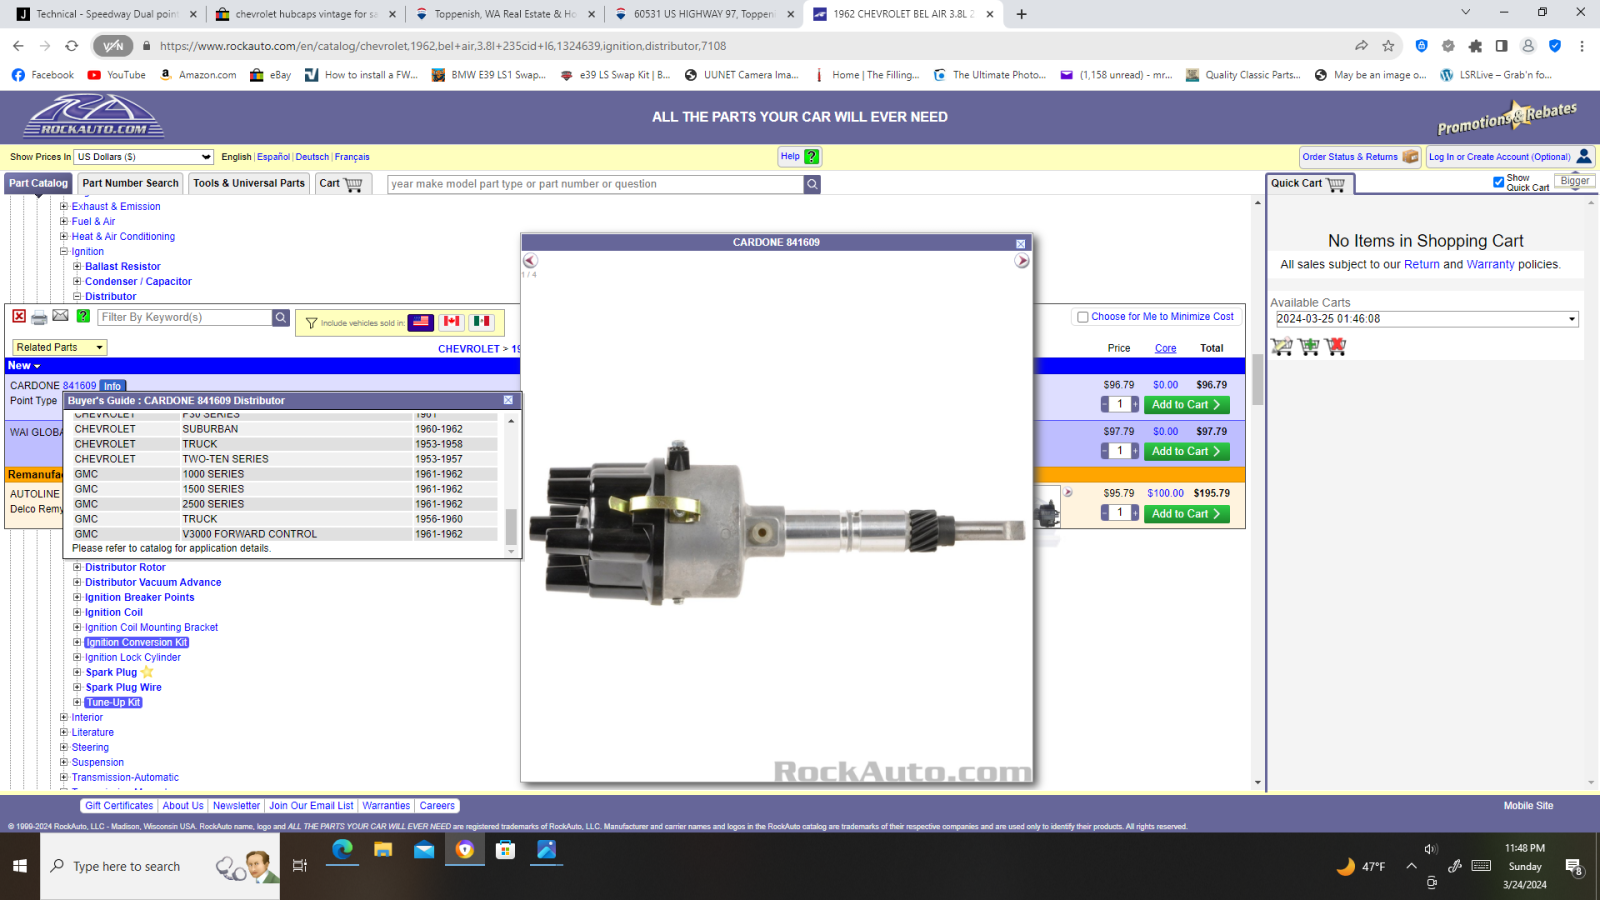The width and height of the screenshot is (1600, 900).
Task: Open browser extensions puzzle icon
Action: tap(1475, 46)
